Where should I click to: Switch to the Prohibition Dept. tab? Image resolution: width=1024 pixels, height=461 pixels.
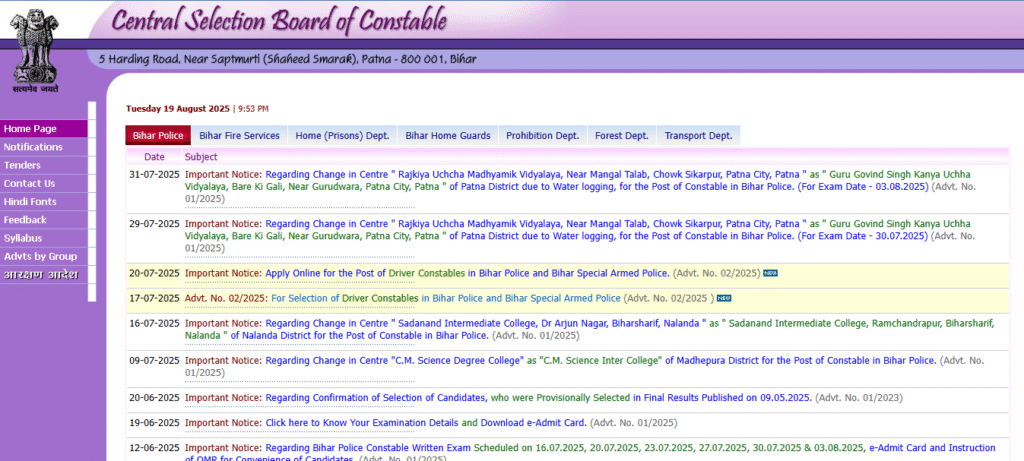(542, 136)
